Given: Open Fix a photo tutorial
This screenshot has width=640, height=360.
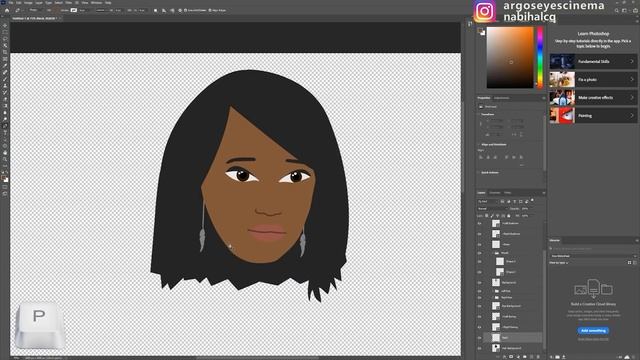Looking at the screenshot, I should pos(593,80).
